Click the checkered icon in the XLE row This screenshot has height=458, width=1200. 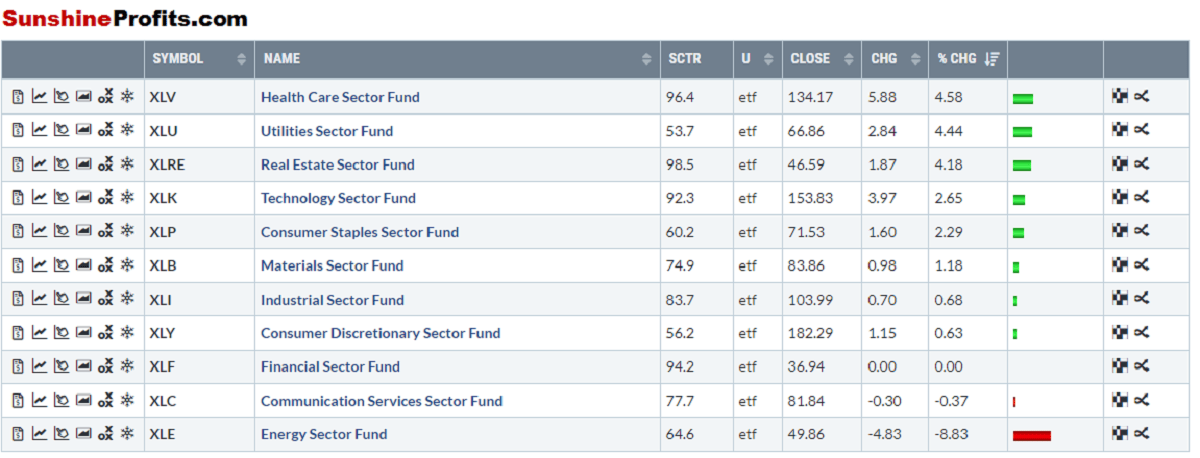tap(1120, 434)
